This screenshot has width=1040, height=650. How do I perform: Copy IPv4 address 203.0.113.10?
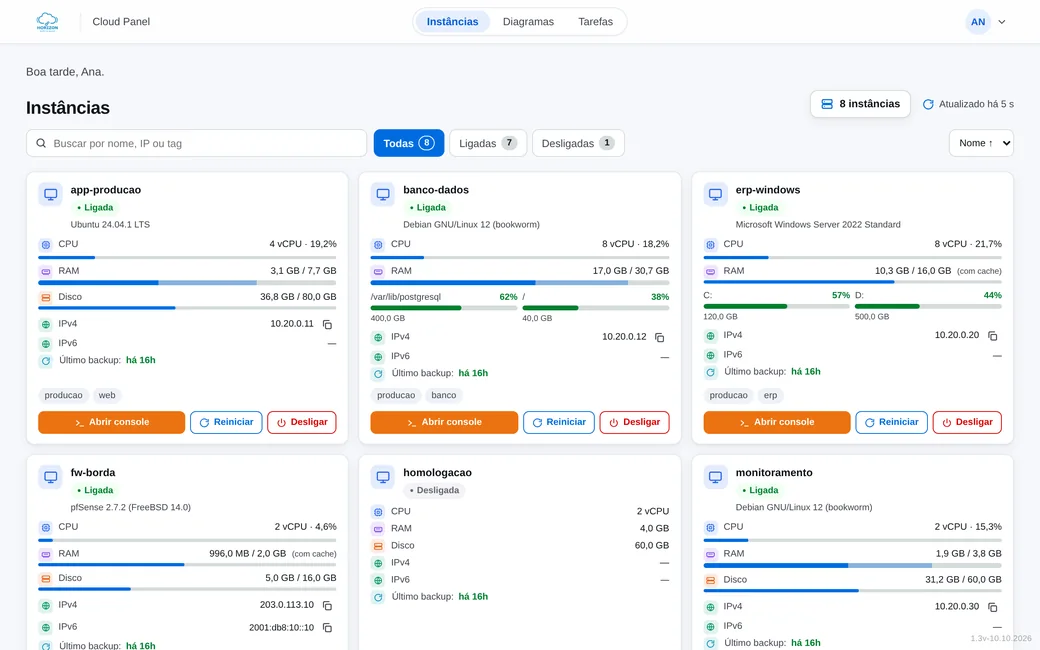pyautogui.click(x=327, y=606)
